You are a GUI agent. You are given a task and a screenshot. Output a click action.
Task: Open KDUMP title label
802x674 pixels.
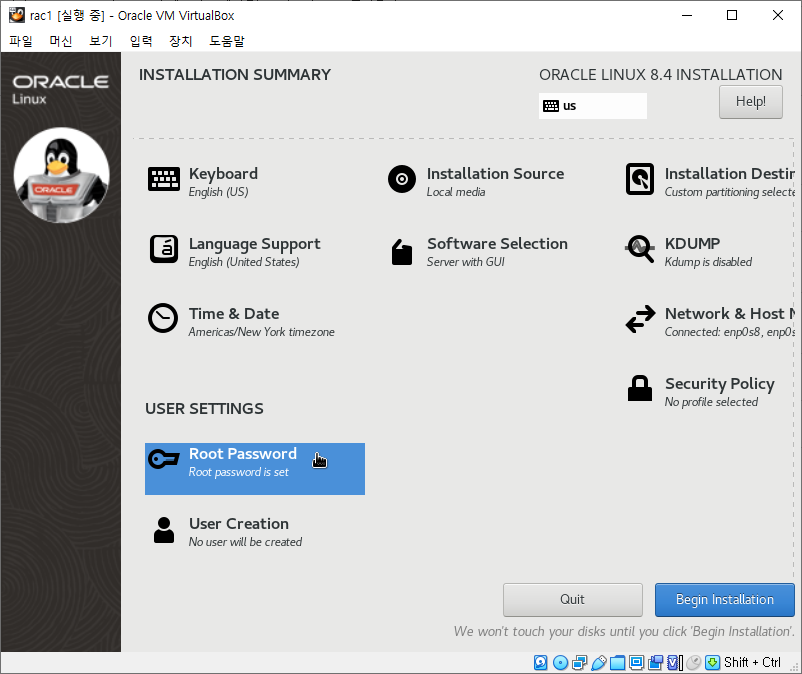click(692, 244)
